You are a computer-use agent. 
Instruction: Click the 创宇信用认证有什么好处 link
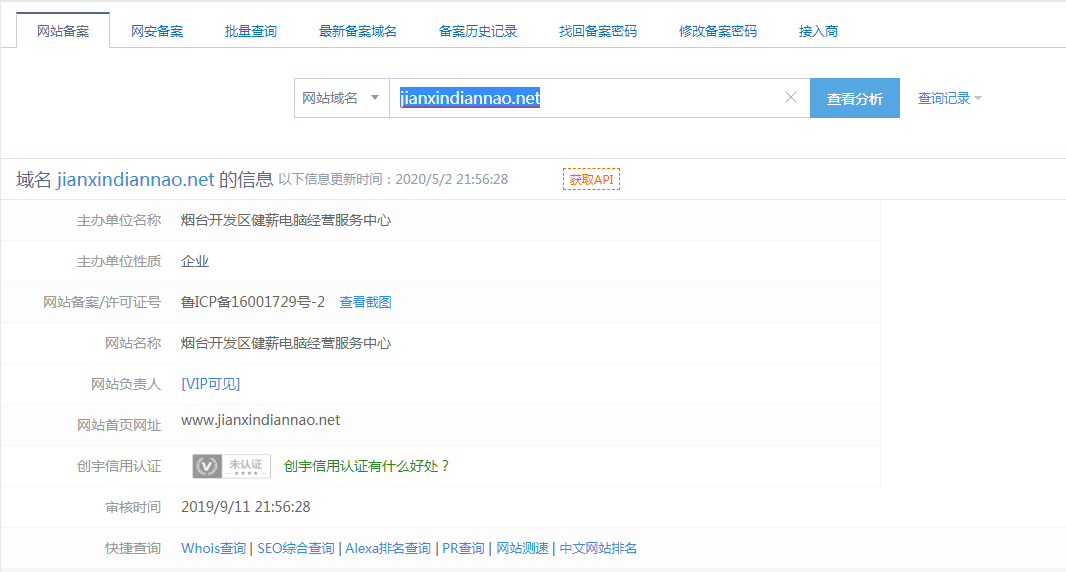(x=367, y=466)
